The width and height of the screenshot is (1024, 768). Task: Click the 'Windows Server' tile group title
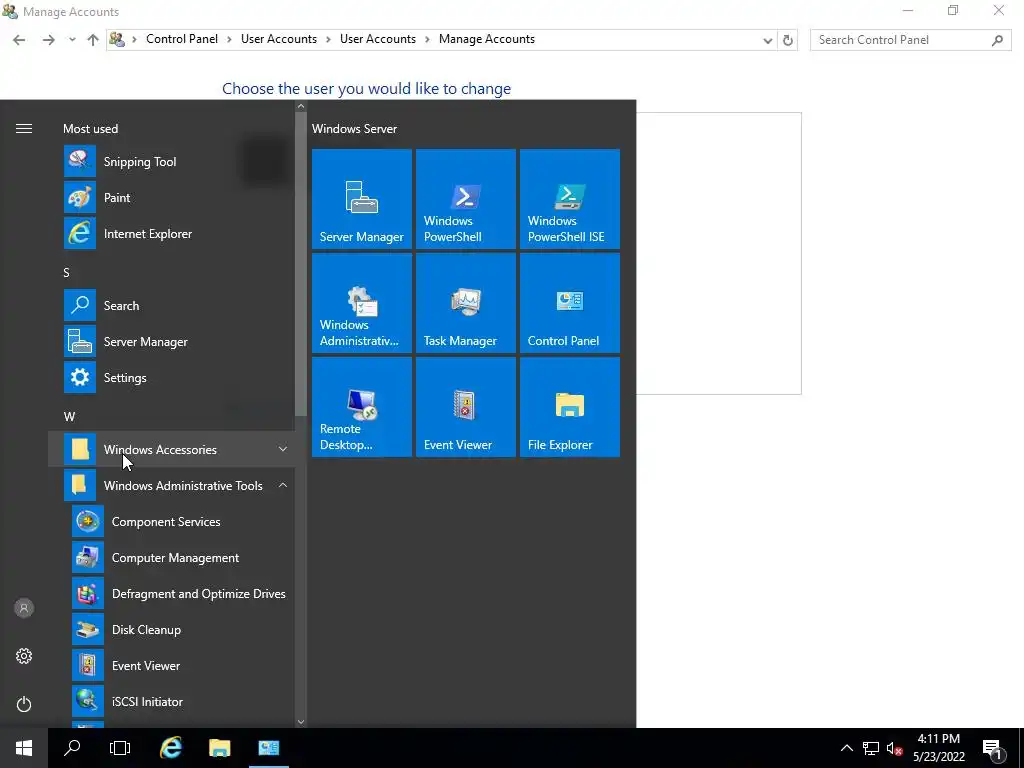(354, 129)
